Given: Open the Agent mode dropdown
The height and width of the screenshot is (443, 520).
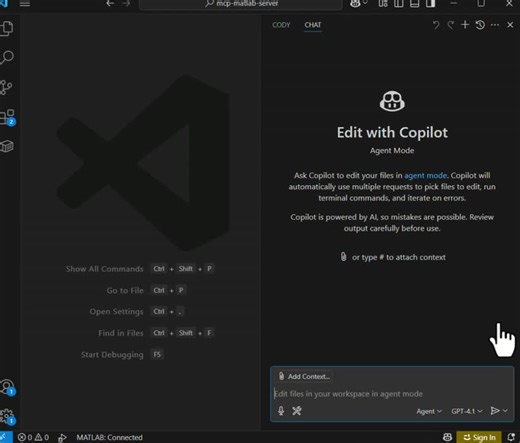Looking at the screenshot, I should click(x=429, y=411).
